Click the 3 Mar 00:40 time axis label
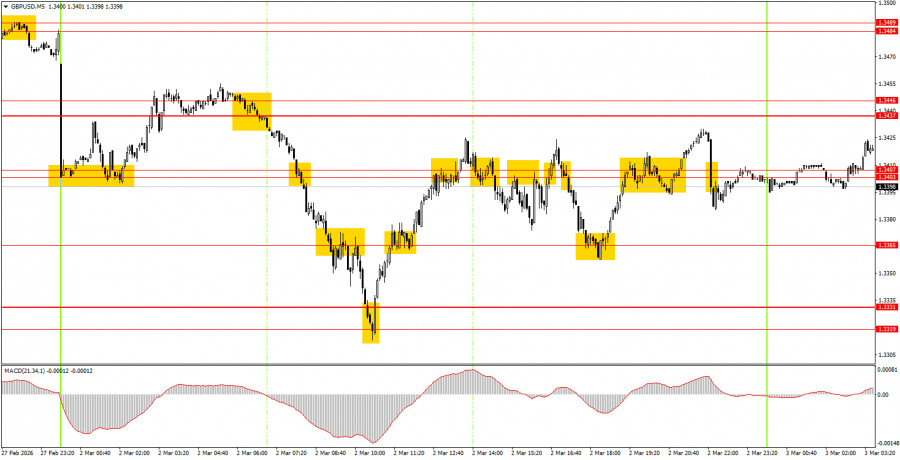 click(x=802, y=453)
